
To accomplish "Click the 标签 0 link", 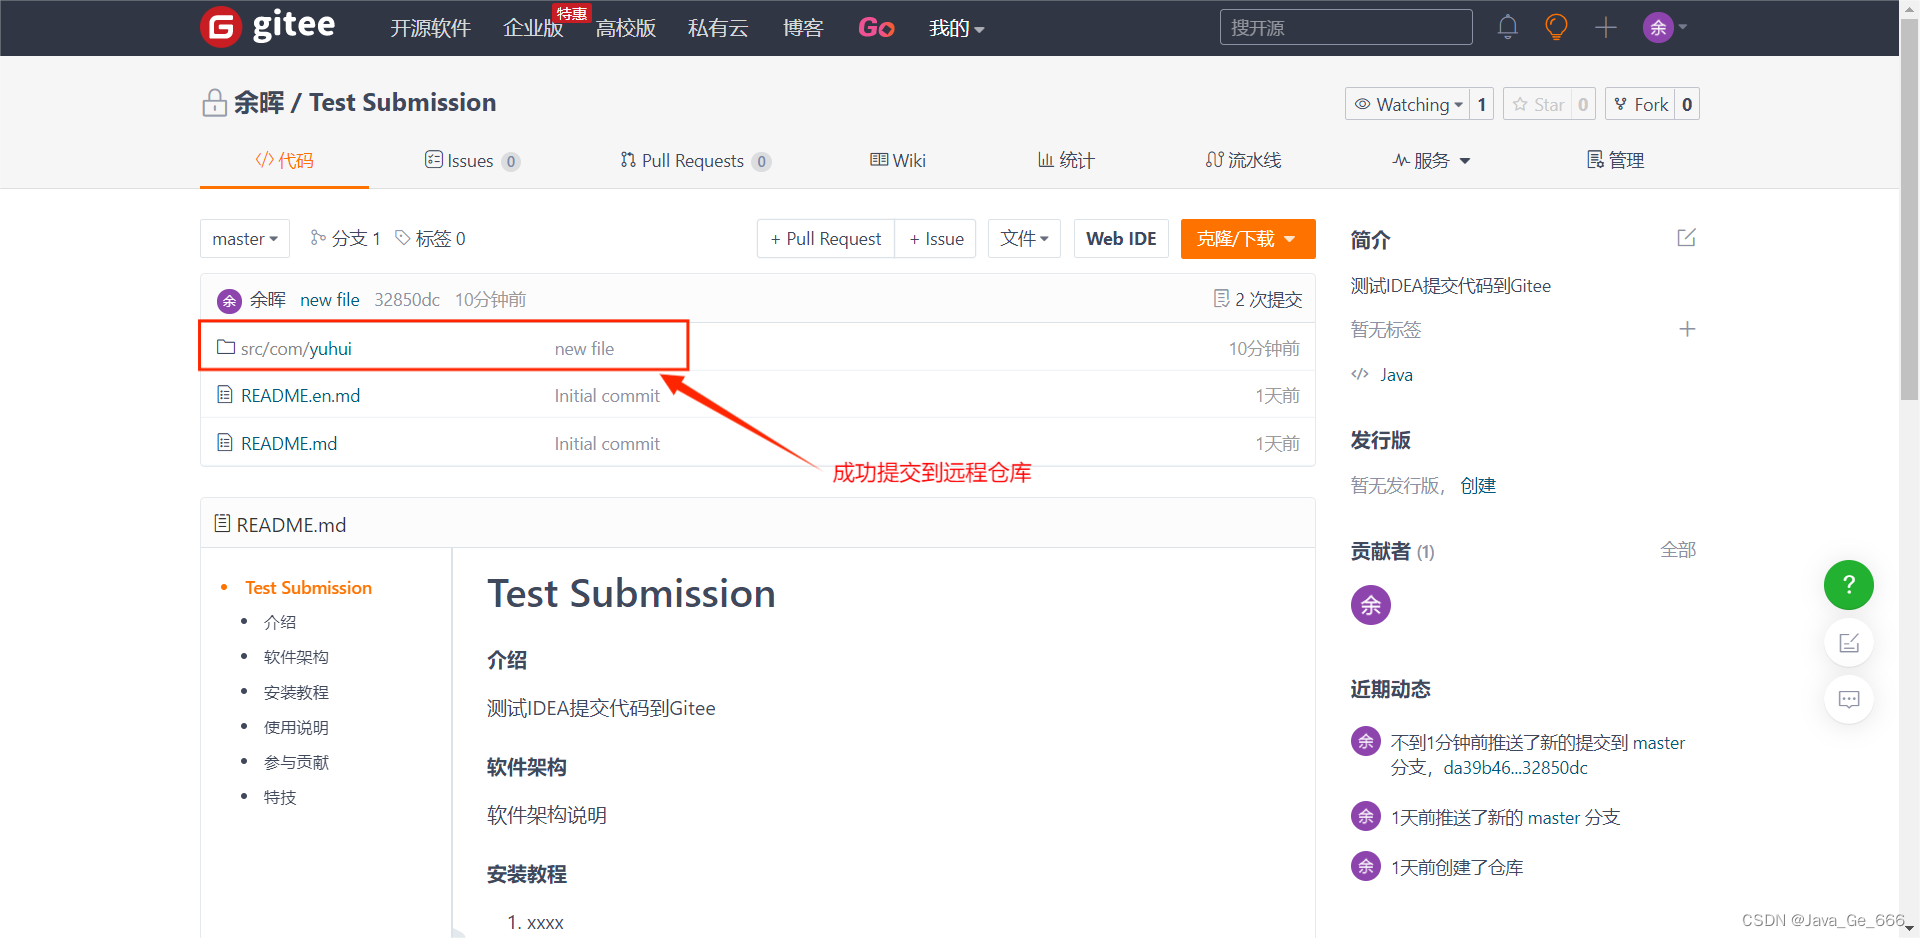I will coord(431,238).
